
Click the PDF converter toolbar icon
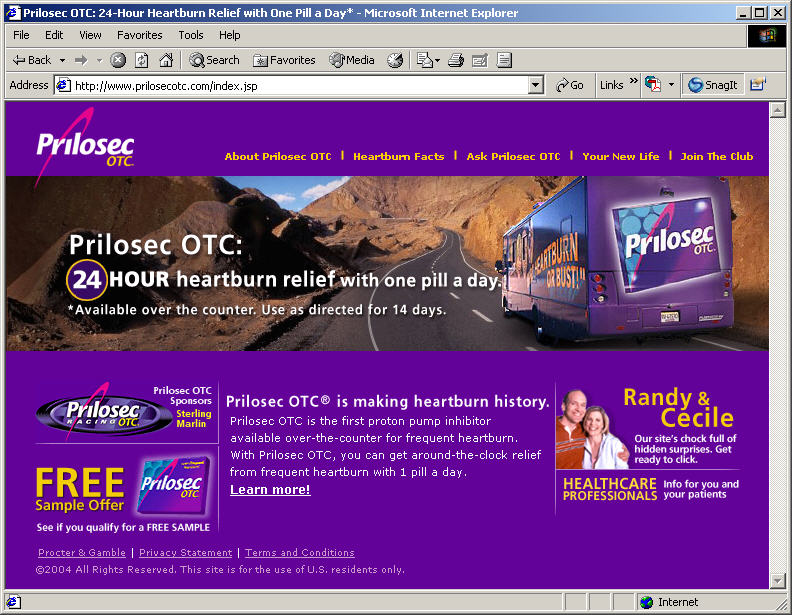pyautogui.click(x=653, y=85)
